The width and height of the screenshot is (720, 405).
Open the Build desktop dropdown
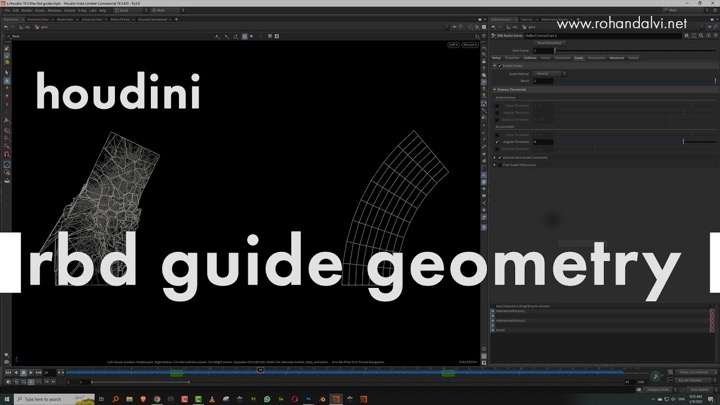click(x=131, y=10)
